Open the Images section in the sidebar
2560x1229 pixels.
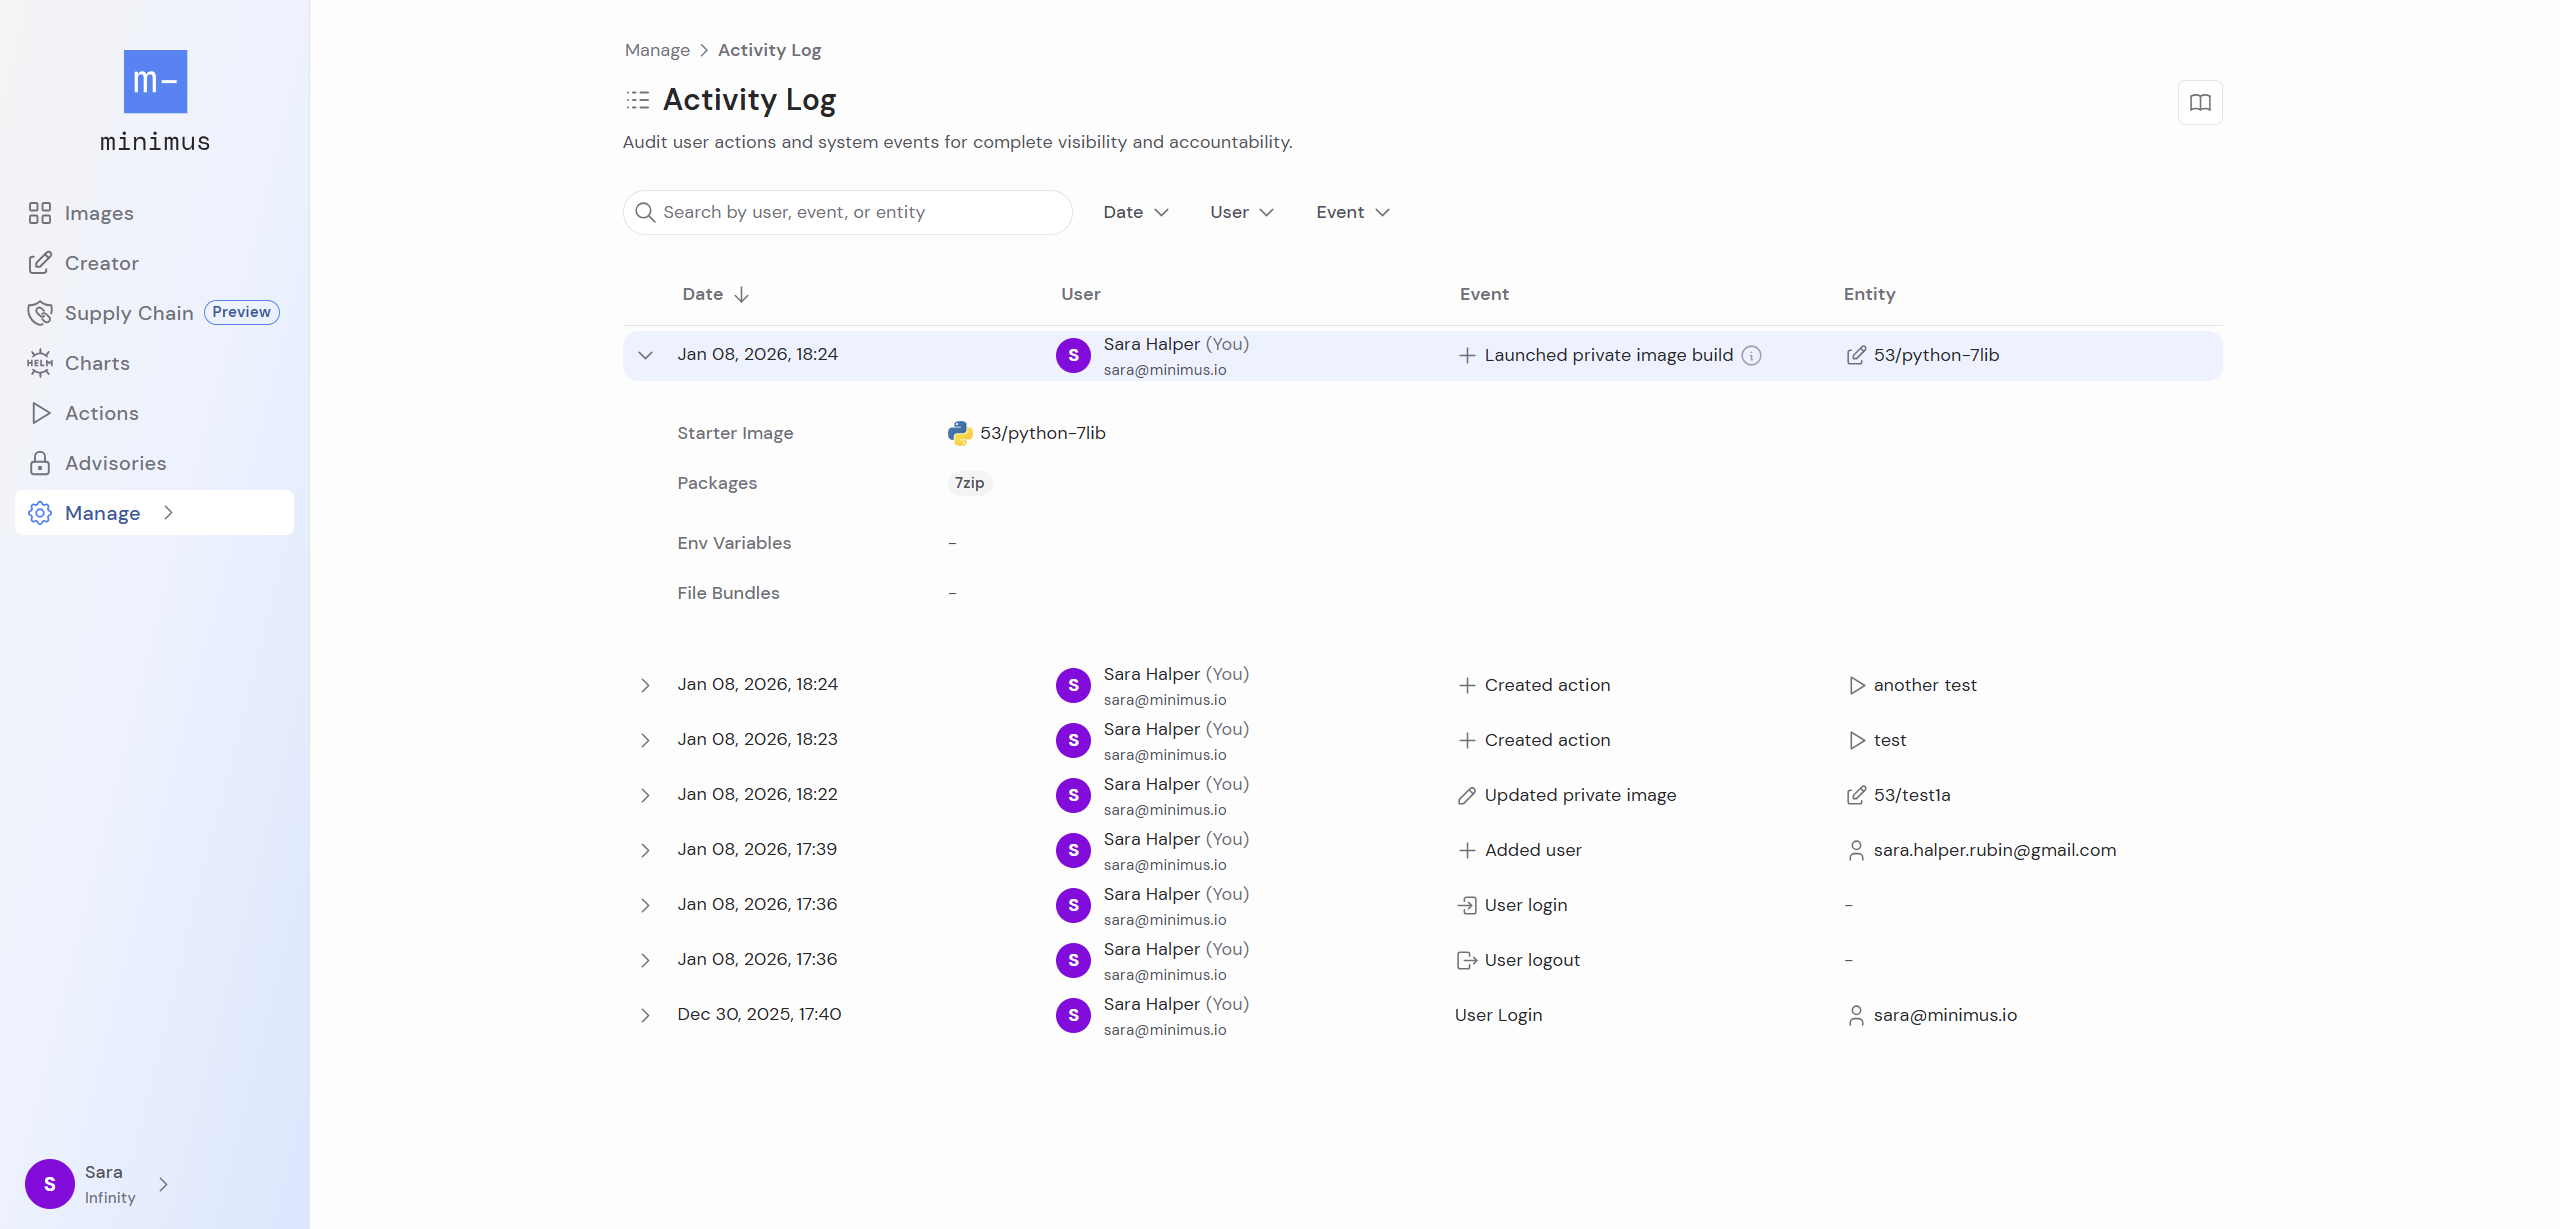point(99,213)
